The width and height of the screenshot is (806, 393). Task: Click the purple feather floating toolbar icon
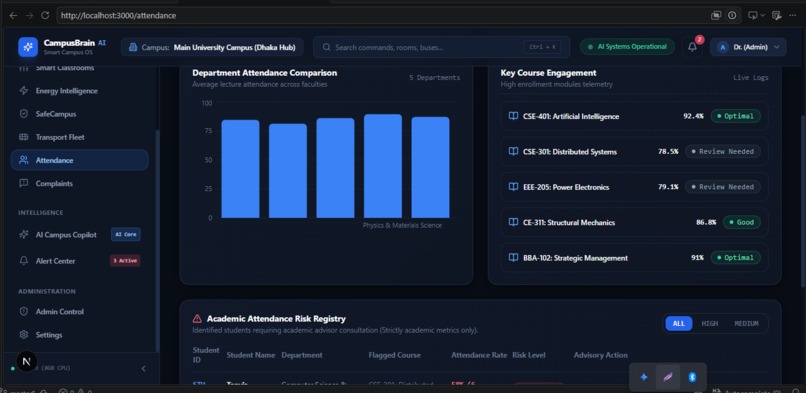(x=668, y=377)
